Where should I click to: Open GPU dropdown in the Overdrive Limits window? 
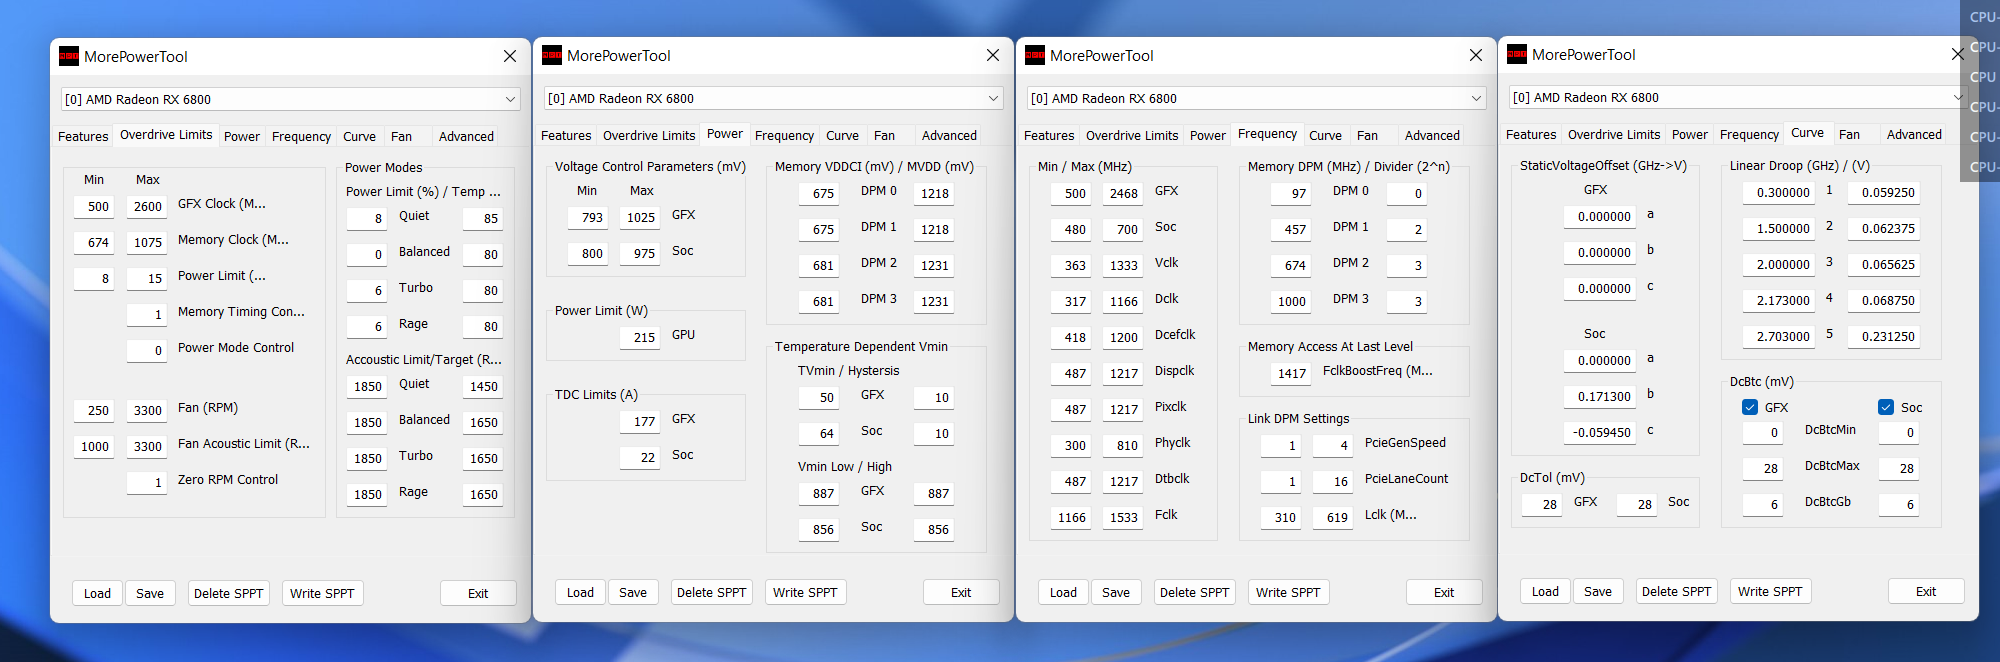click(290, 99)
